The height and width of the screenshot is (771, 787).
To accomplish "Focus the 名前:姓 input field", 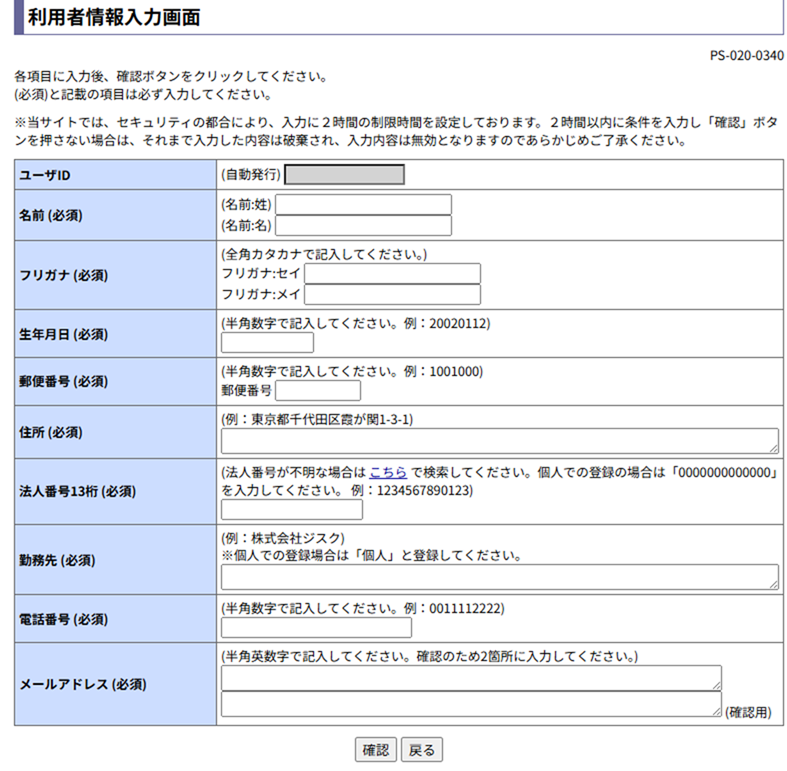I will (x=363, y=205).
